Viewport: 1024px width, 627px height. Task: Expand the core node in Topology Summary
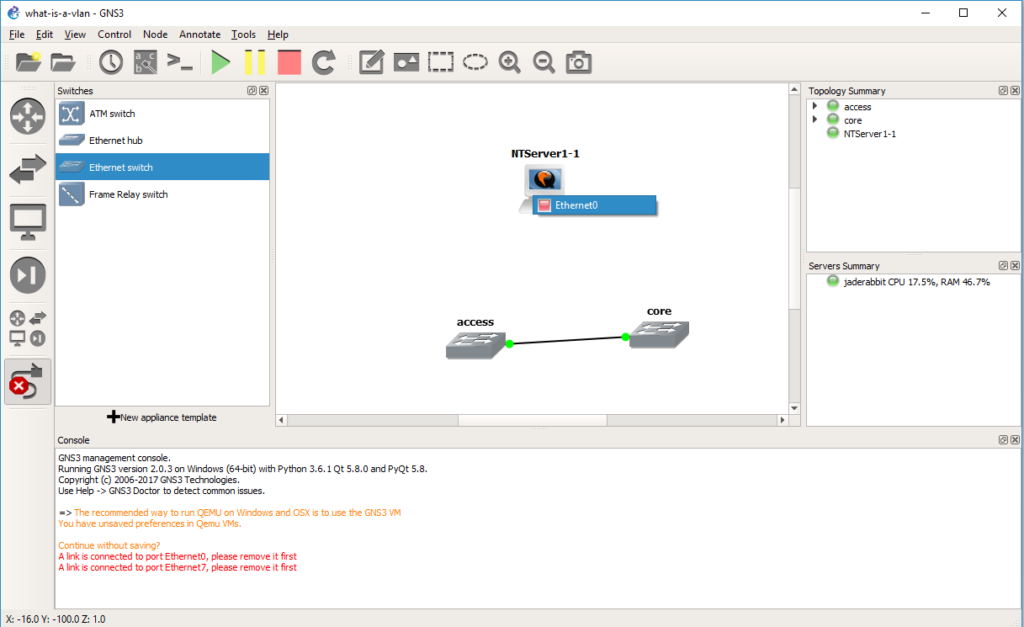(x=815, y=120)
